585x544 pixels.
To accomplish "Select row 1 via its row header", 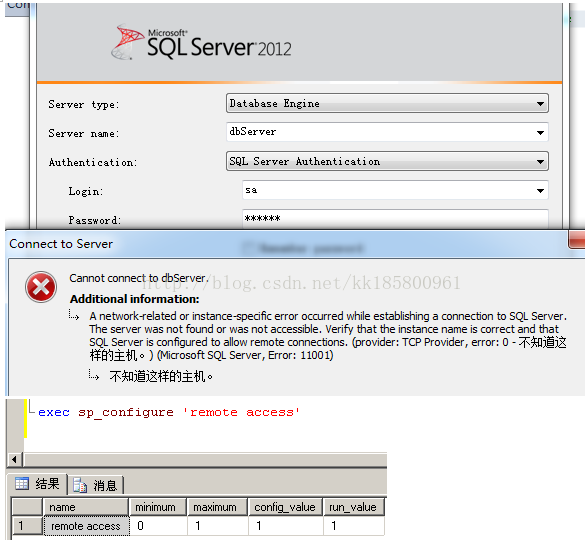I will (27, 526).
